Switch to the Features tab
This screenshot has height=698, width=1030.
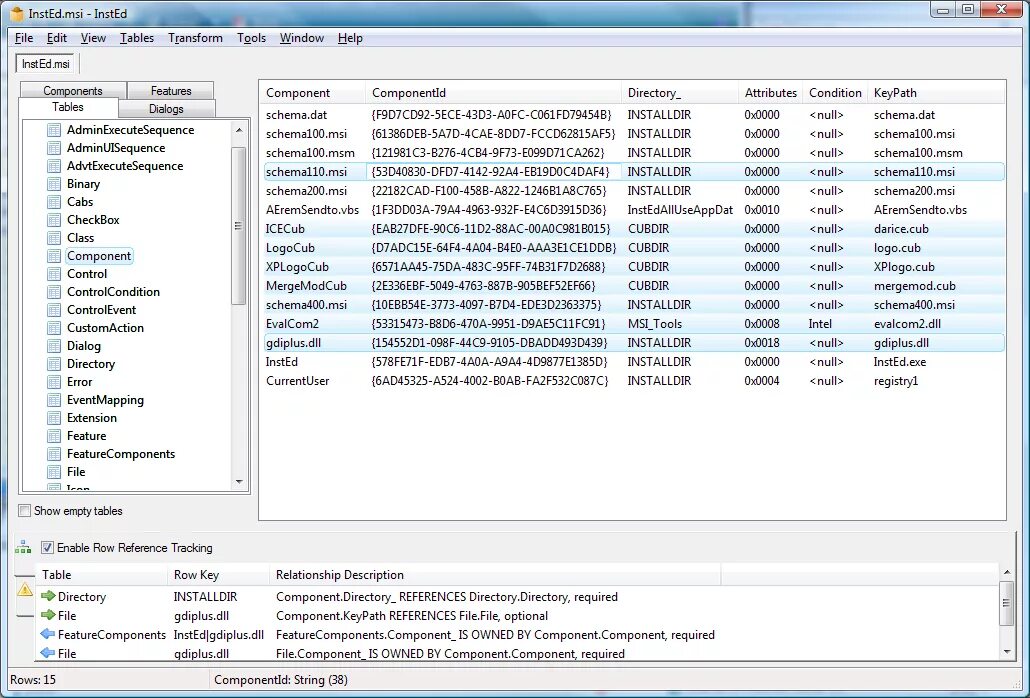170,89
